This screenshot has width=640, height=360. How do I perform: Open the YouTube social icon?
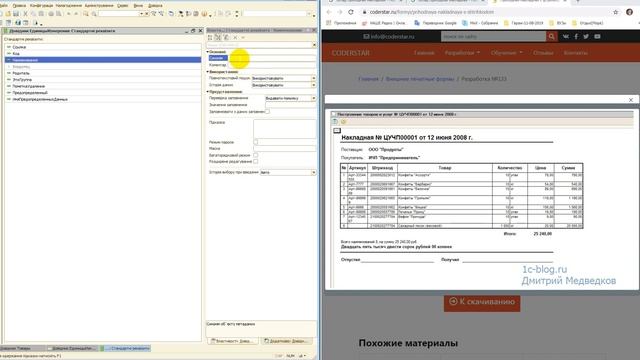click(x=597, y=36)
